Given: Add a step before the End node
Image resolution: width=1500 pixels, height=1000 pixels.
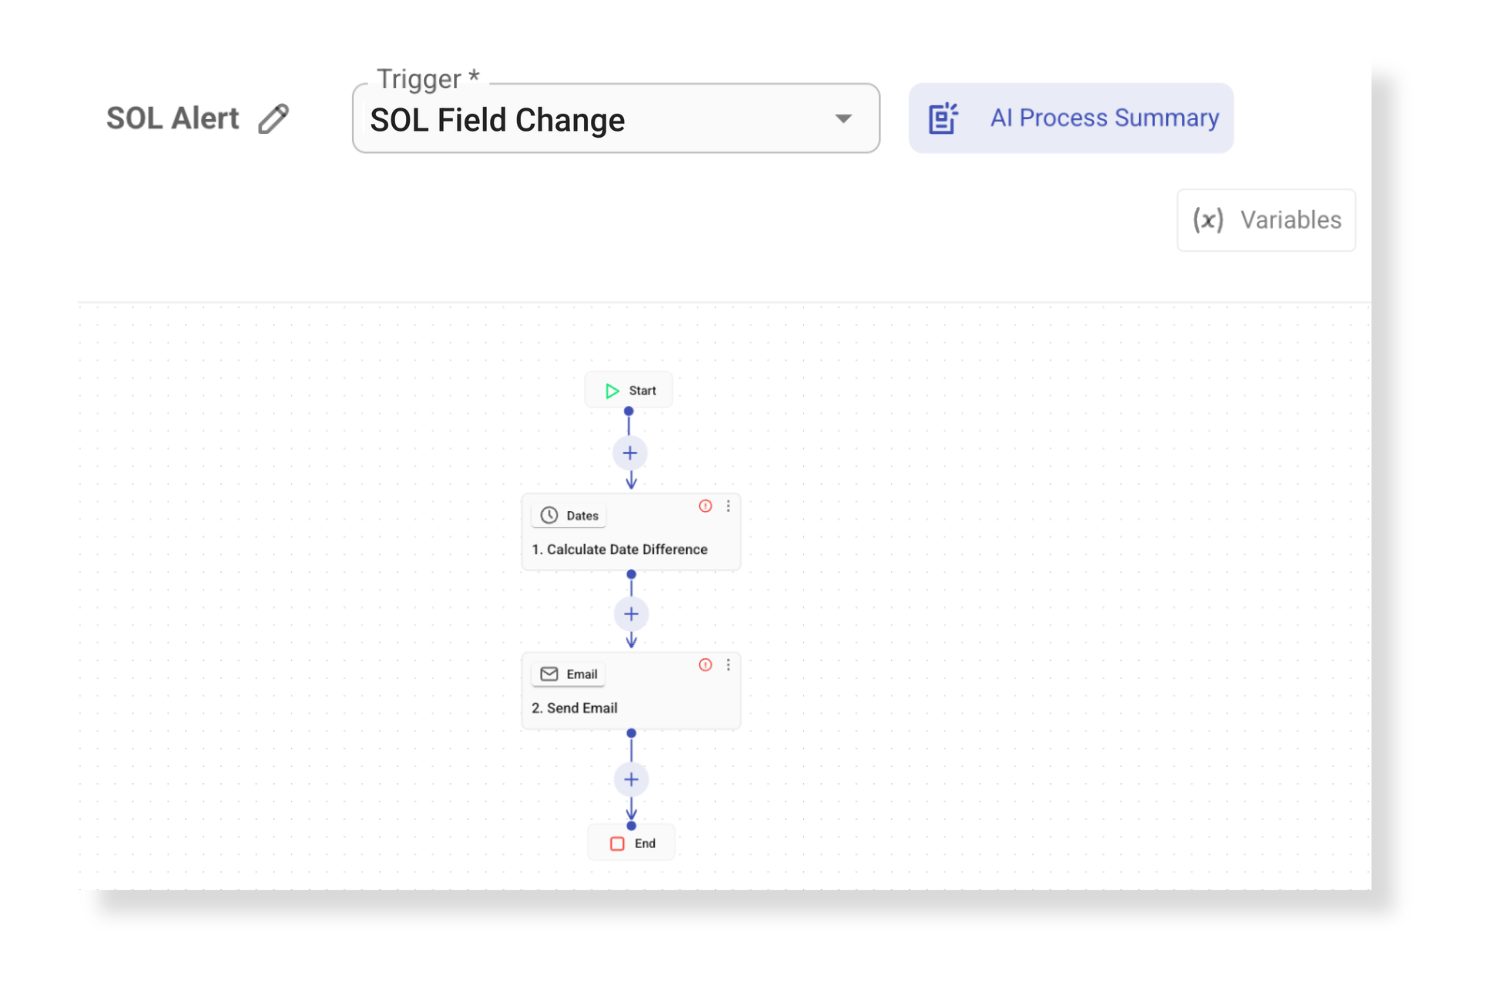Looking at the screenshot, I should [631, 779].
